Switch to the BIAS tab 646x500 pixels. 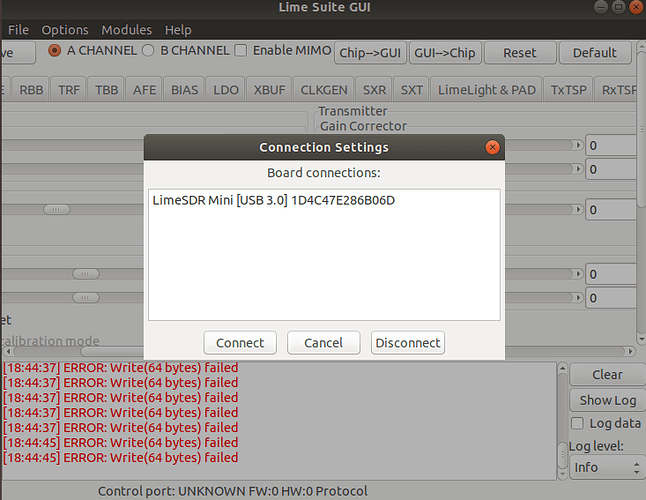point(184,89)
